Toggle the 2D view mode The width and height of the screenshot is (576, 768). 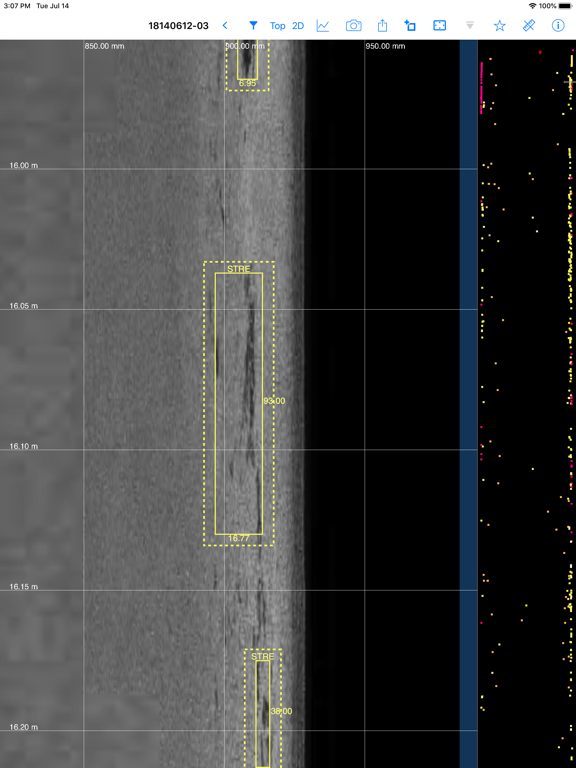[298, 25]
